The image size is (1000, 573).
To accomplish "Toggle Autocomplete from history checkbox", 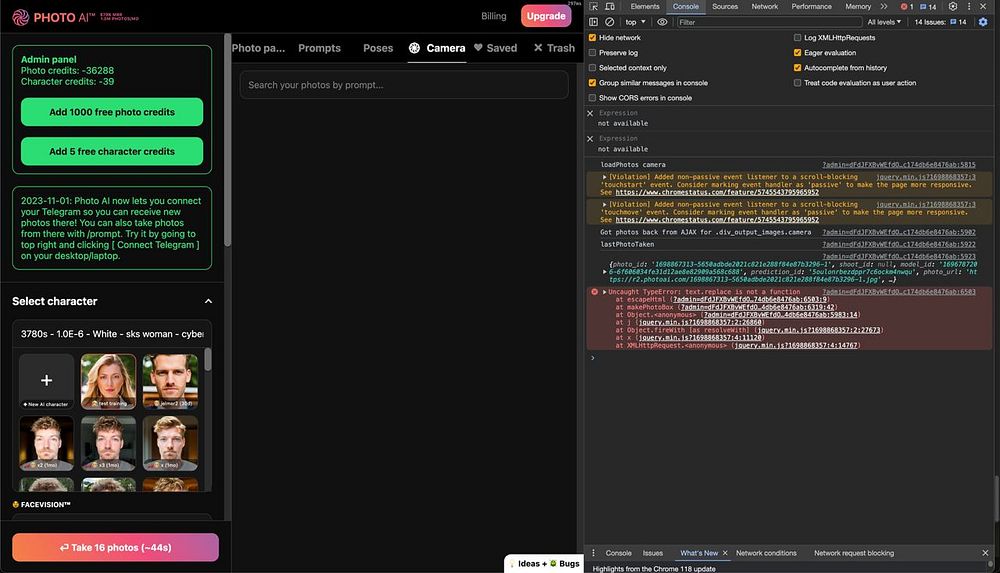I will (797, 68).
